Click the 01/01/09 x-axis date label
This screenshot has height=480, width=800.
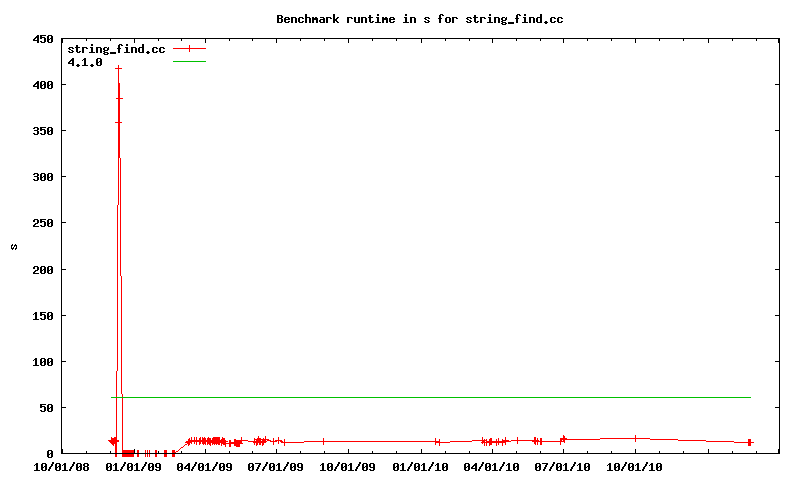[x=134, y=466]
